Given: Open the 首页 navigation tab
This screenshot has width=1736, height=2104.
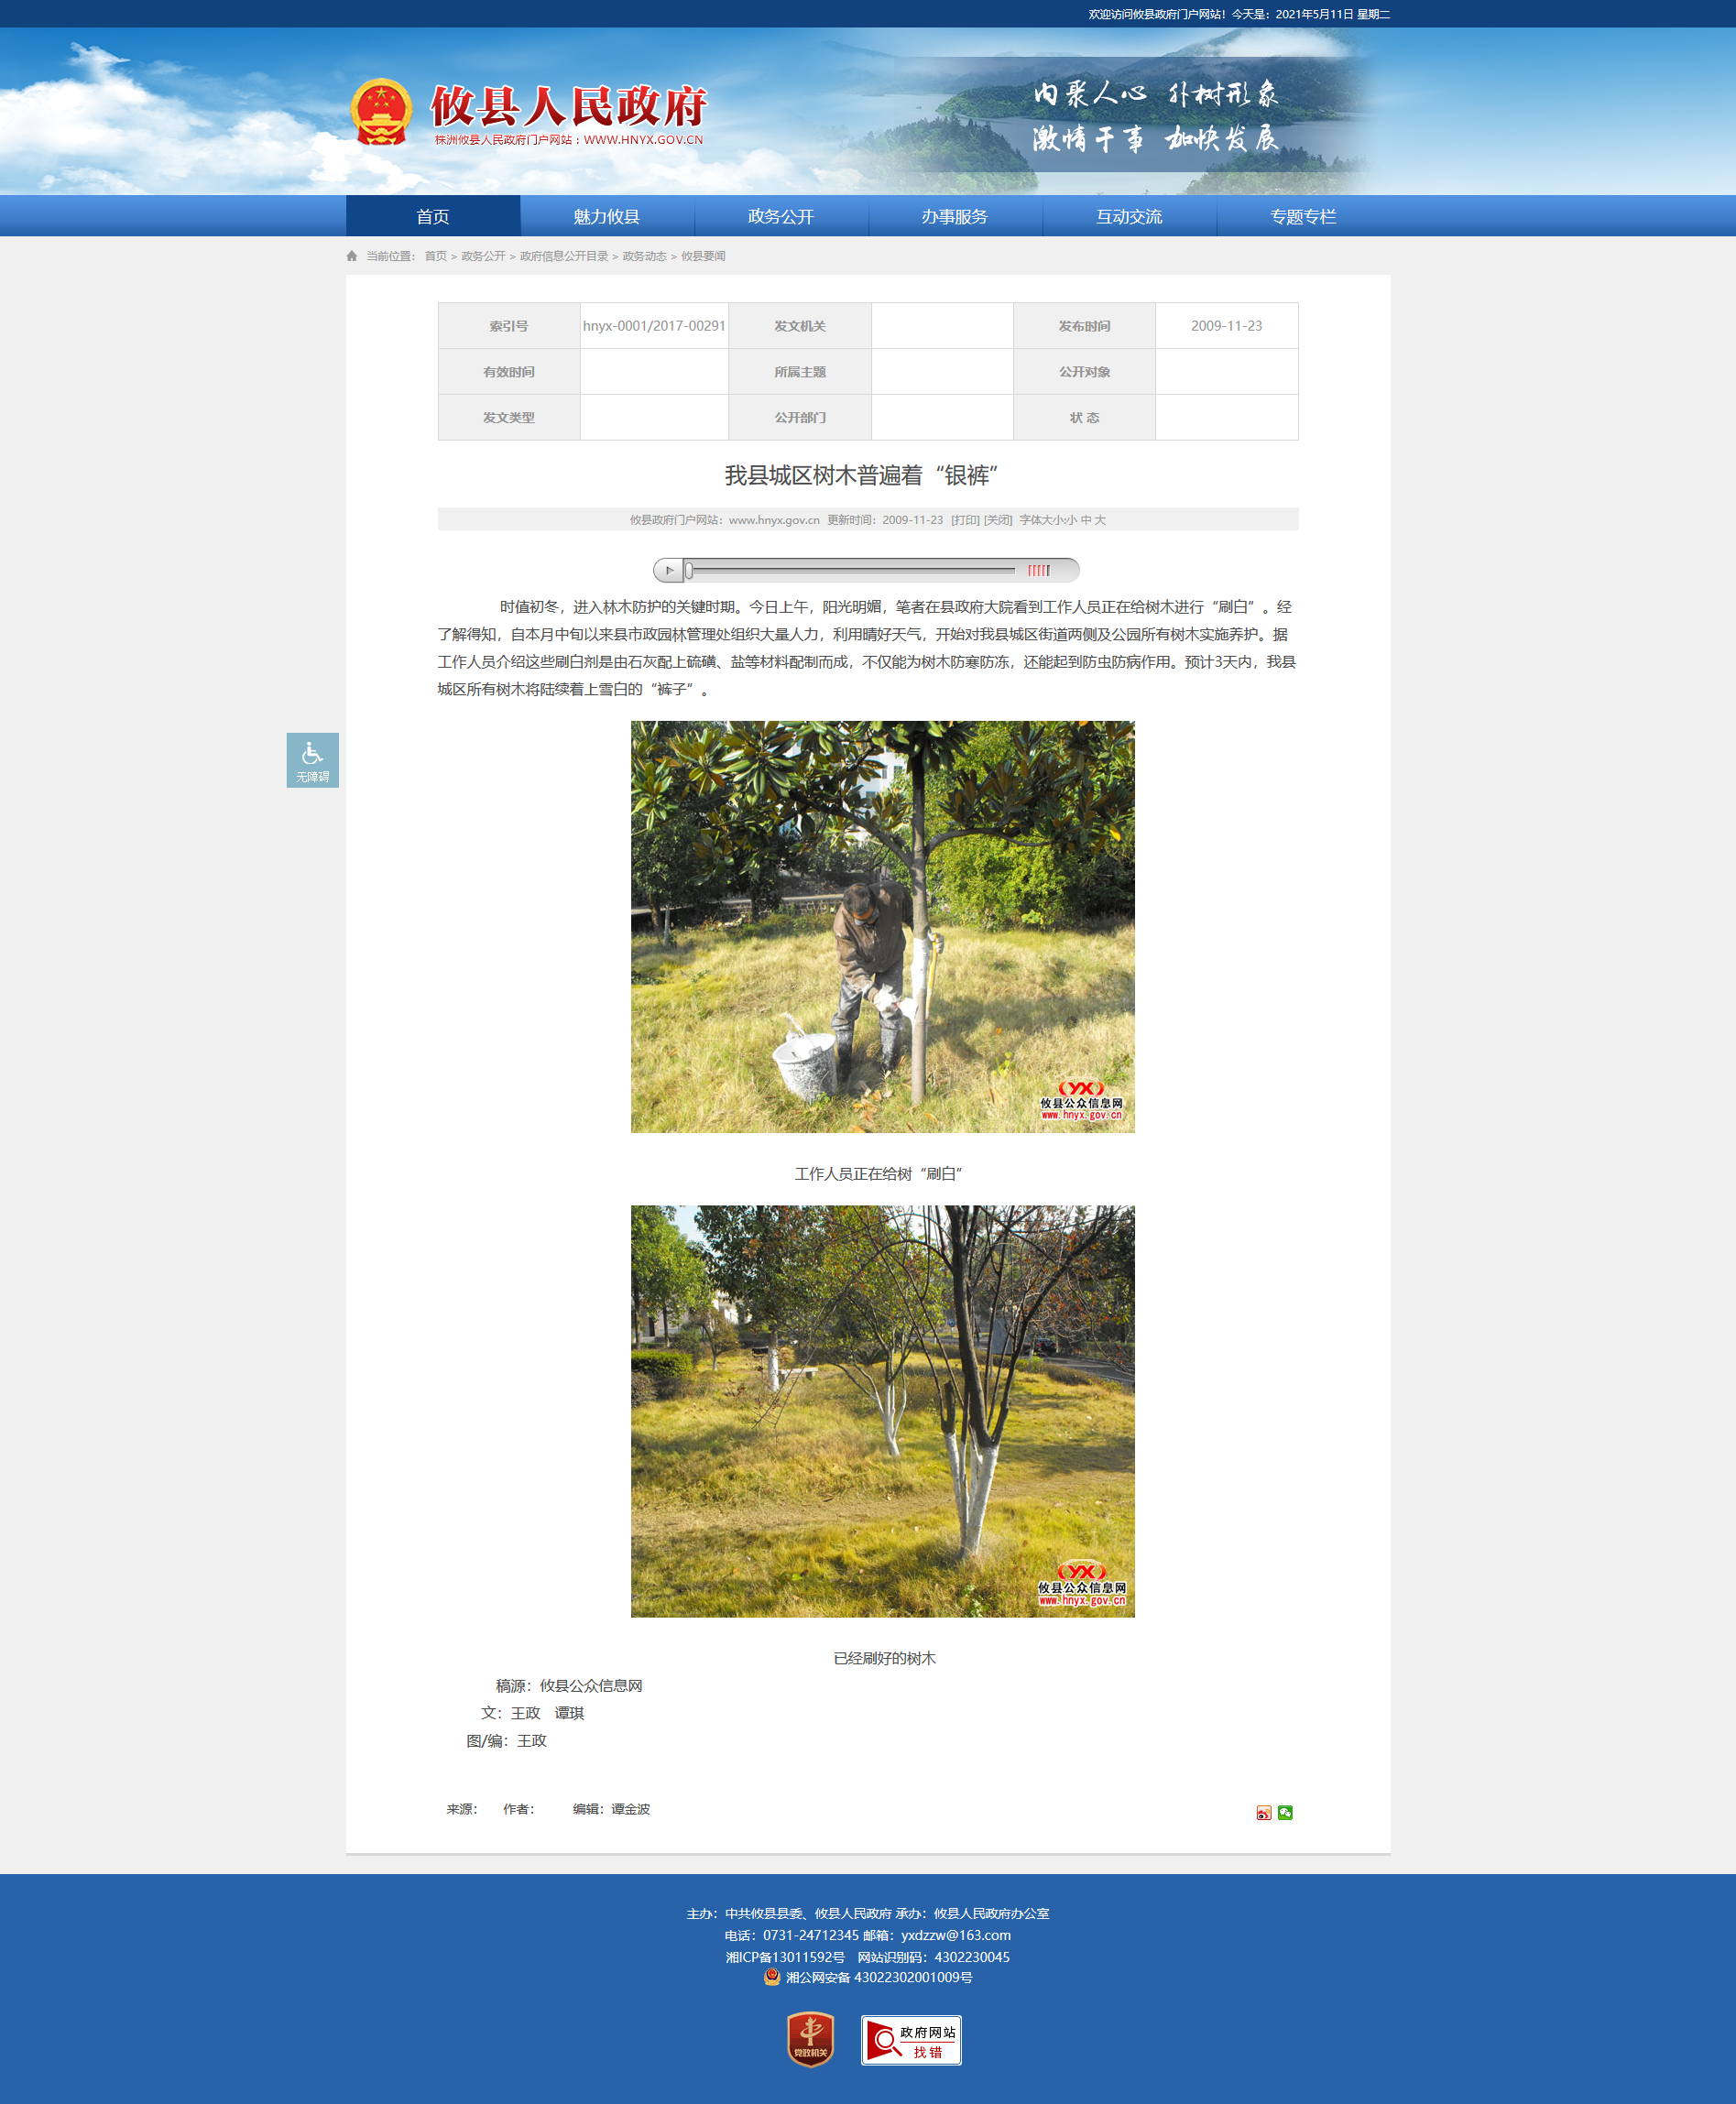Looking at the screenshot, I should 432,216.
